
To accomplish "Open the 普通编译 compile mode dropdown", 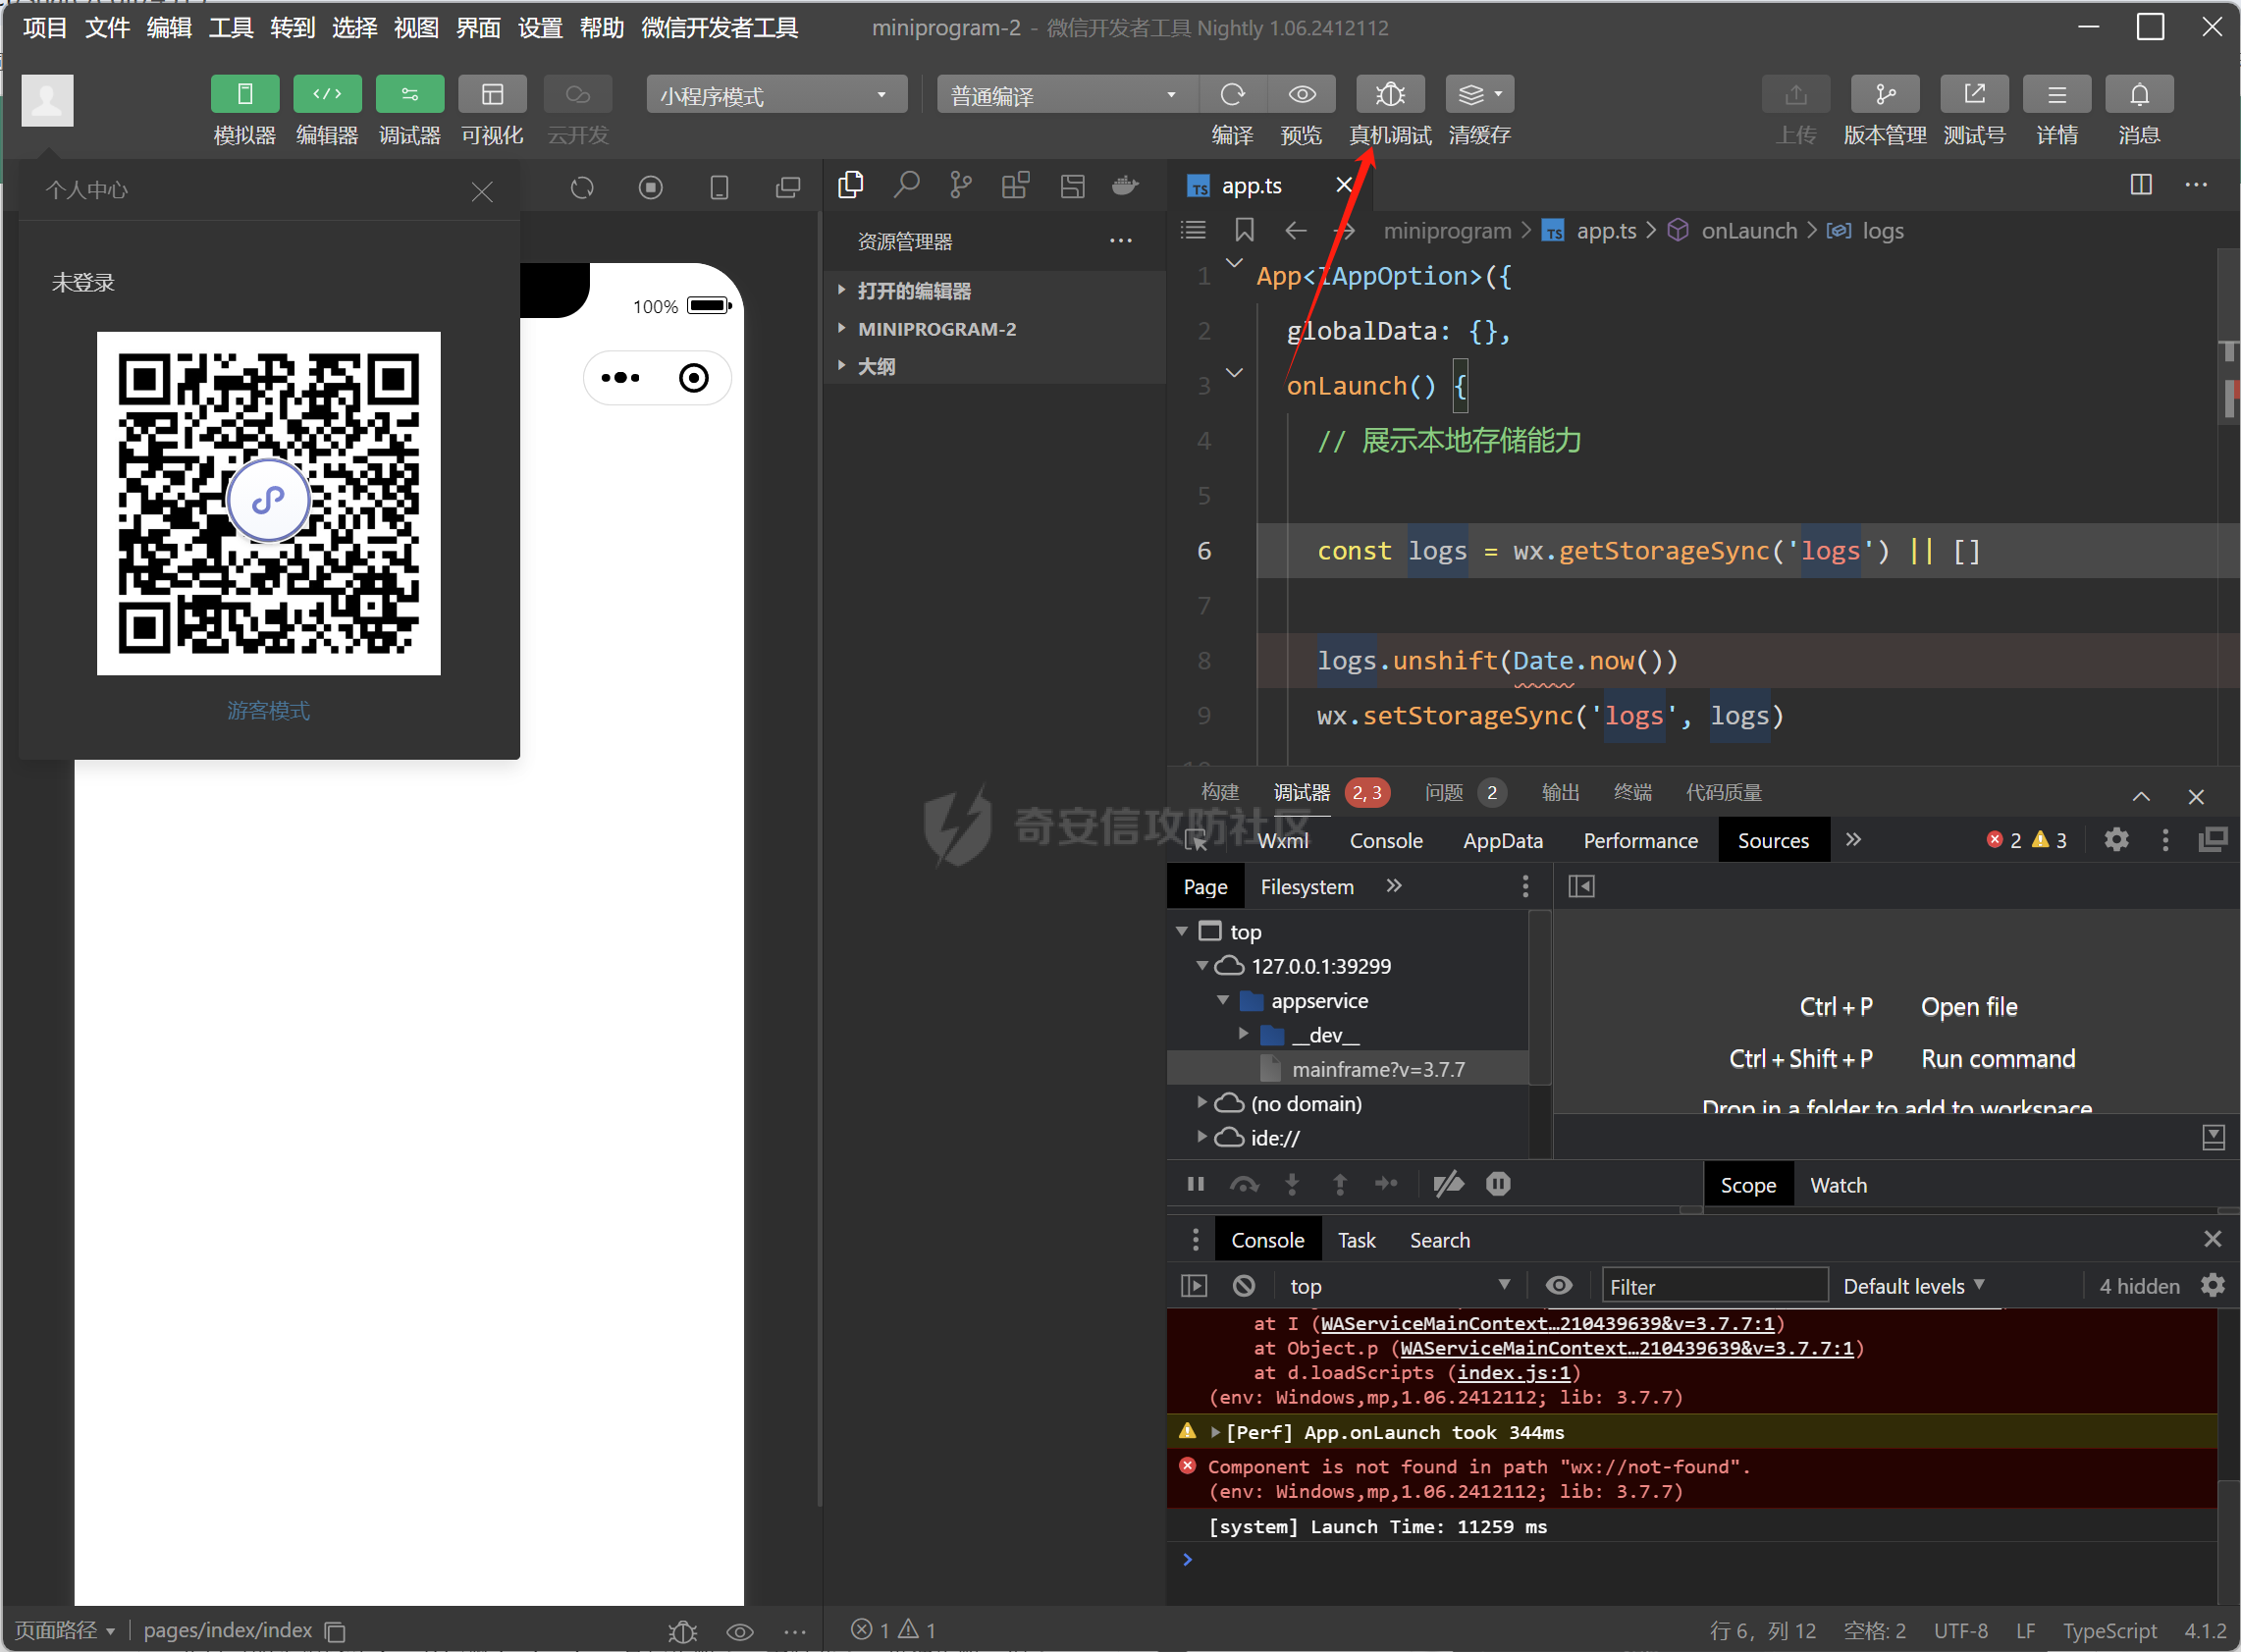I will 1066,95.
